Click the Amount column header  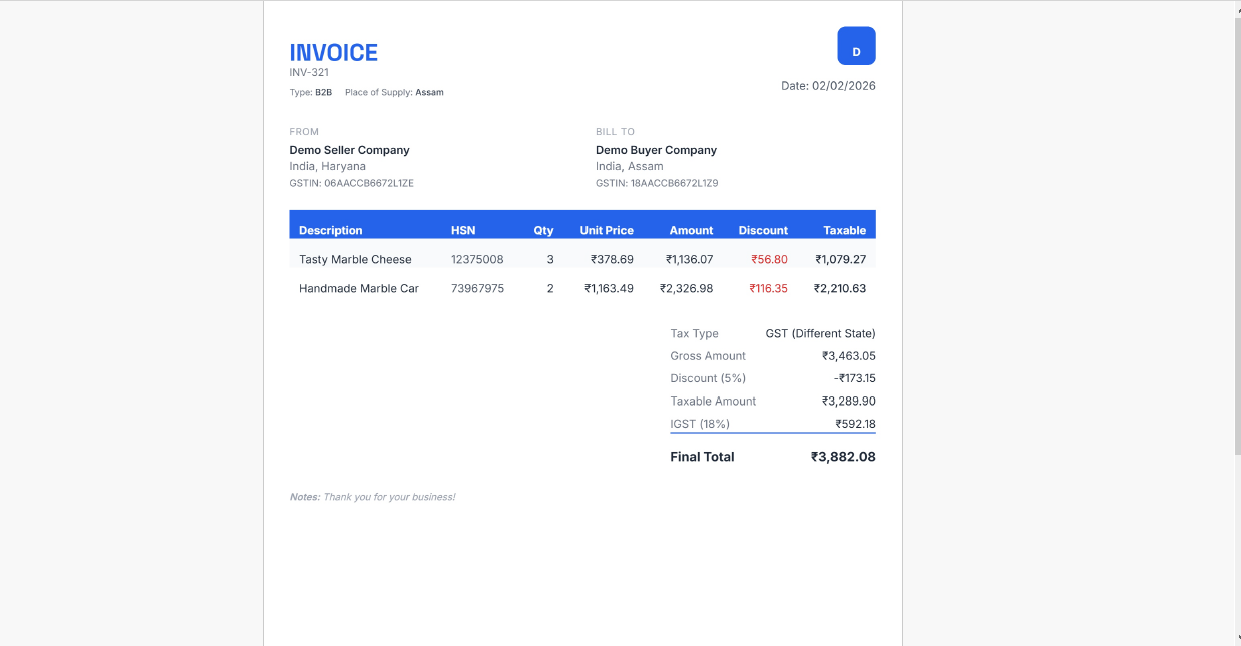tap(691, 230)
